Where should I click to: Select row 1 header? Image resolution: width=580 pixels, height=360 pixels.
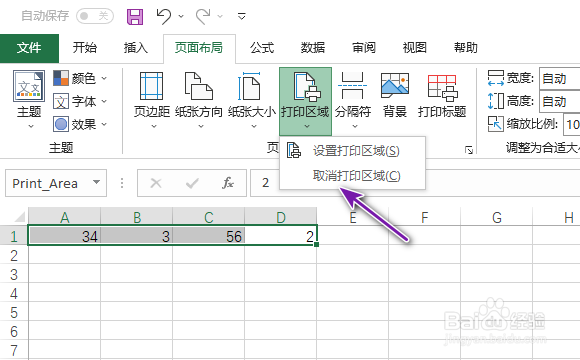pyautogui.click(x=14, y=236)
